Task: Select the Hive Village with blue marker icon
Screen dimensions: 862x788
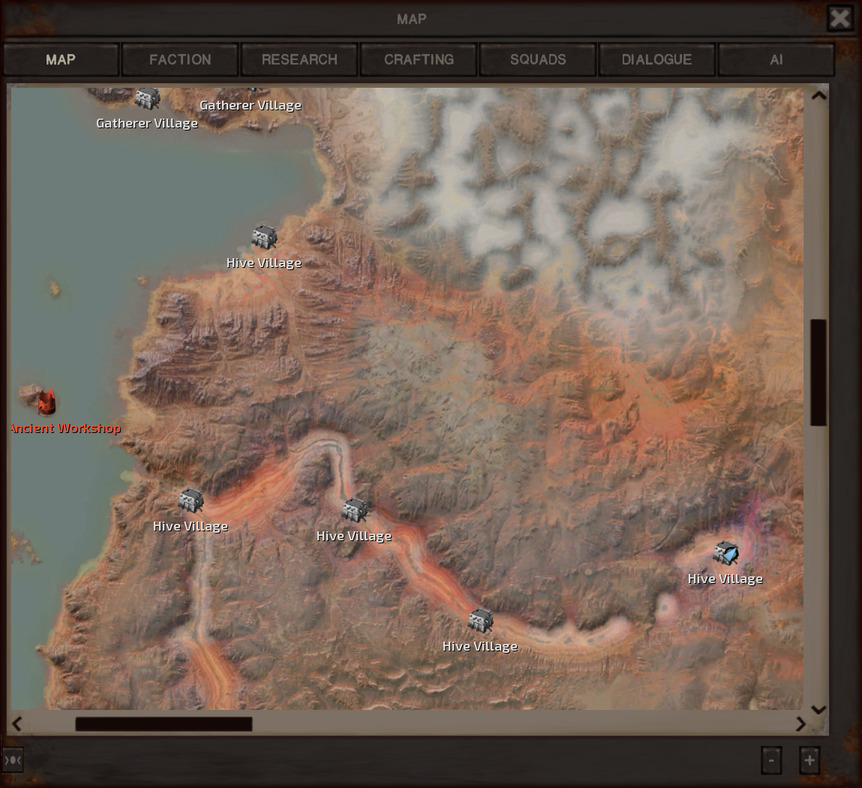Action: pos(726,553)
